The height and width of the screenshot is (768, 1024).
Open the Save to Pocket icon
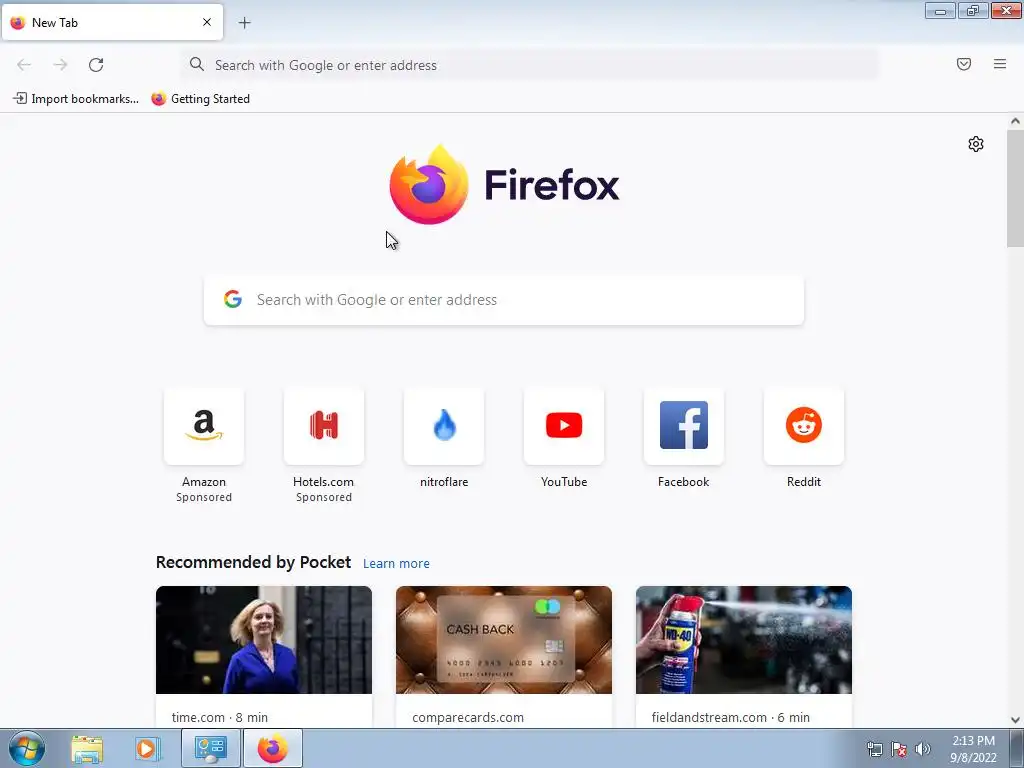[964, 64]
